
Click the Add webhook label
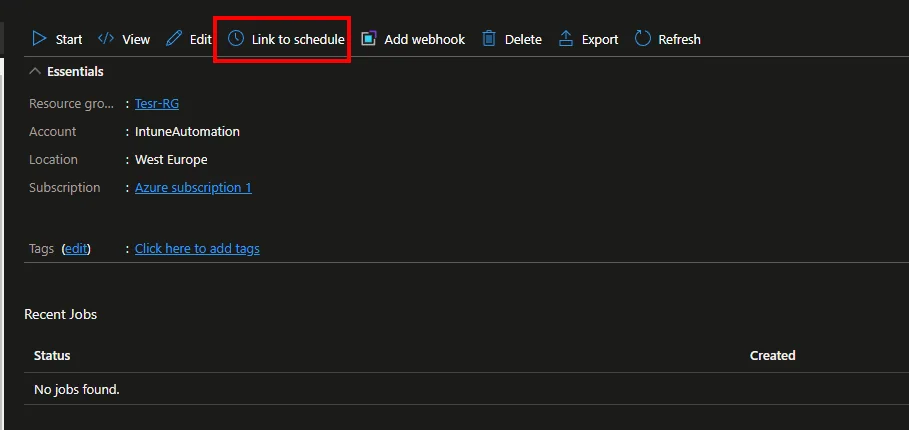(x=425, y=39)
